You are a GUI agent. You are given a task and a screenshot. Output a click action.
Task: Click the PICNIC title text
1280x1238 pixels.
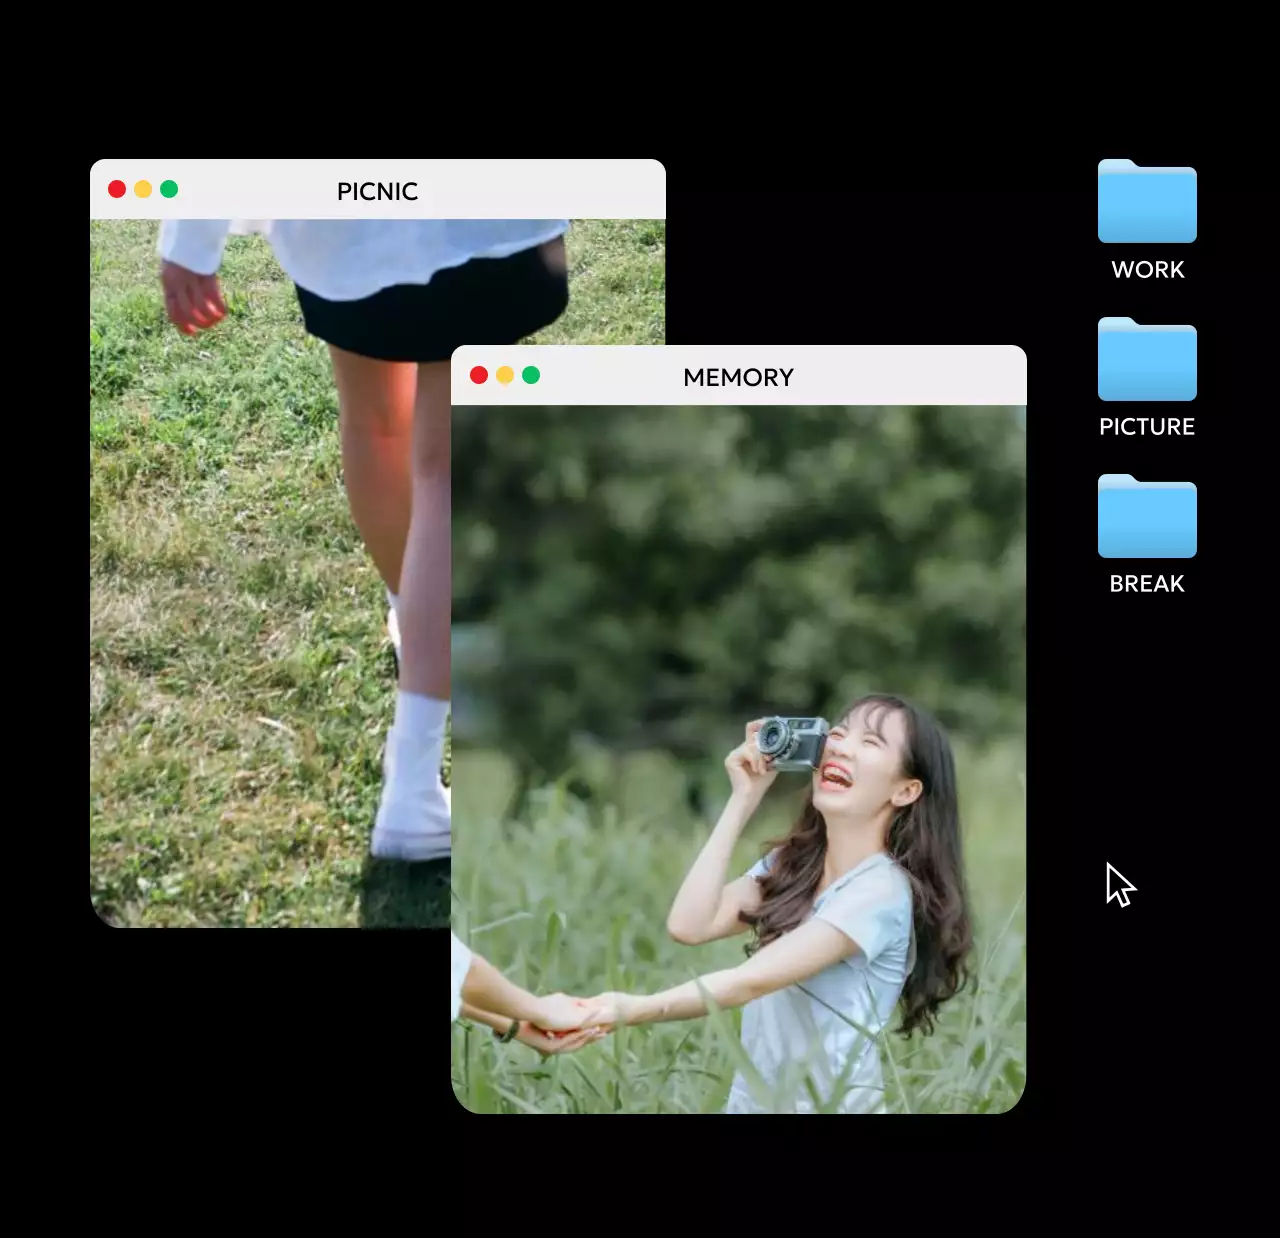377,191
